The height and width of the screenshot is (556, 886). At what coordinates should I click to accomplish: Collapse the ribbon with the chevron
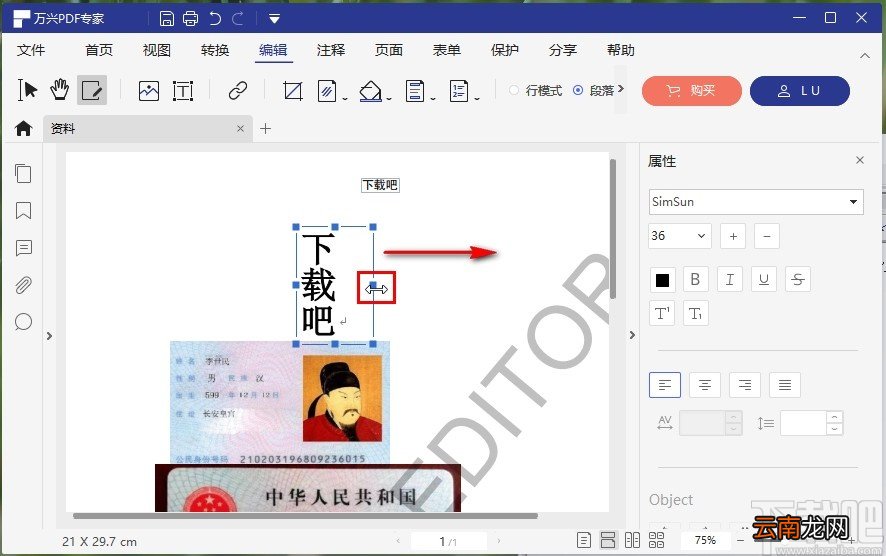point(865,55)
